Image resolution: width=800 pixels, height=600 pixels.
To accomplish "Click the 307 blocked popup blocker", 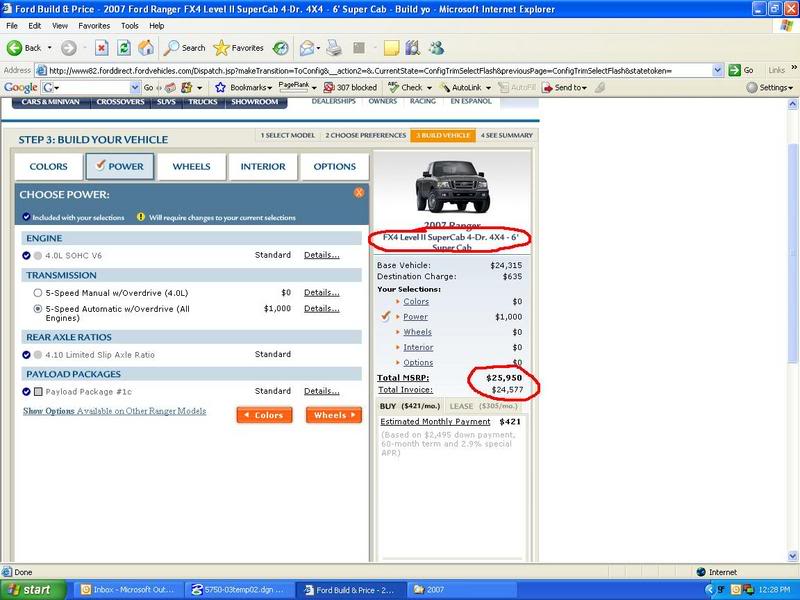I will click(x=351, y=87).
